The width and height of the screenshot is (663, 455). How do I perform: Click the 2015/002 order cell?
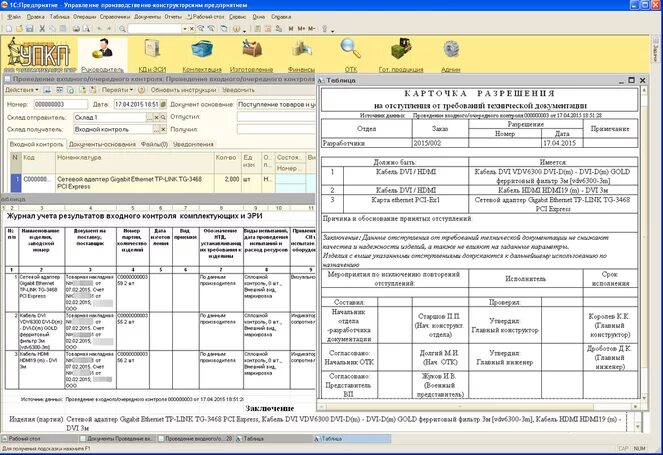coord(440,143)
